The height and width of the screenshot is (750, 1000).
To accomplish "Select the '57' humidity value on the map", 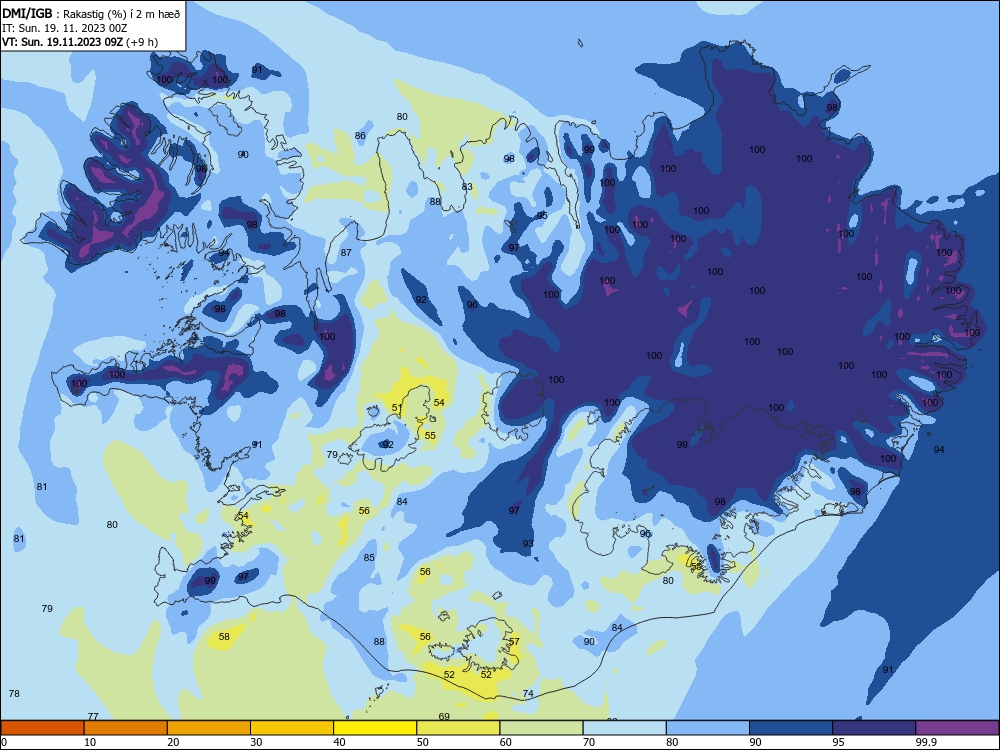I will click(x=514, y=641).
